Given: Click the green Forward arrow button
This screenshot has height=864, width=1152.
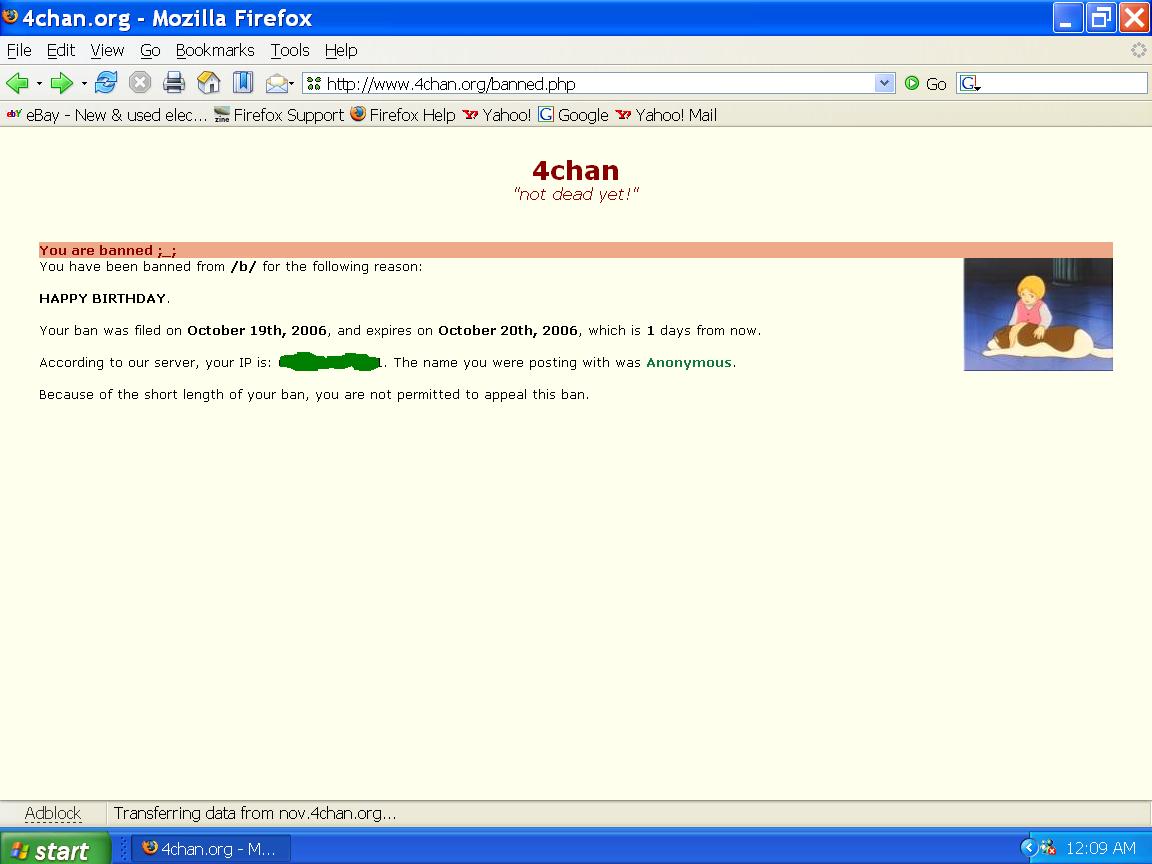Looking at the screenshot, I should pos(62,83).
